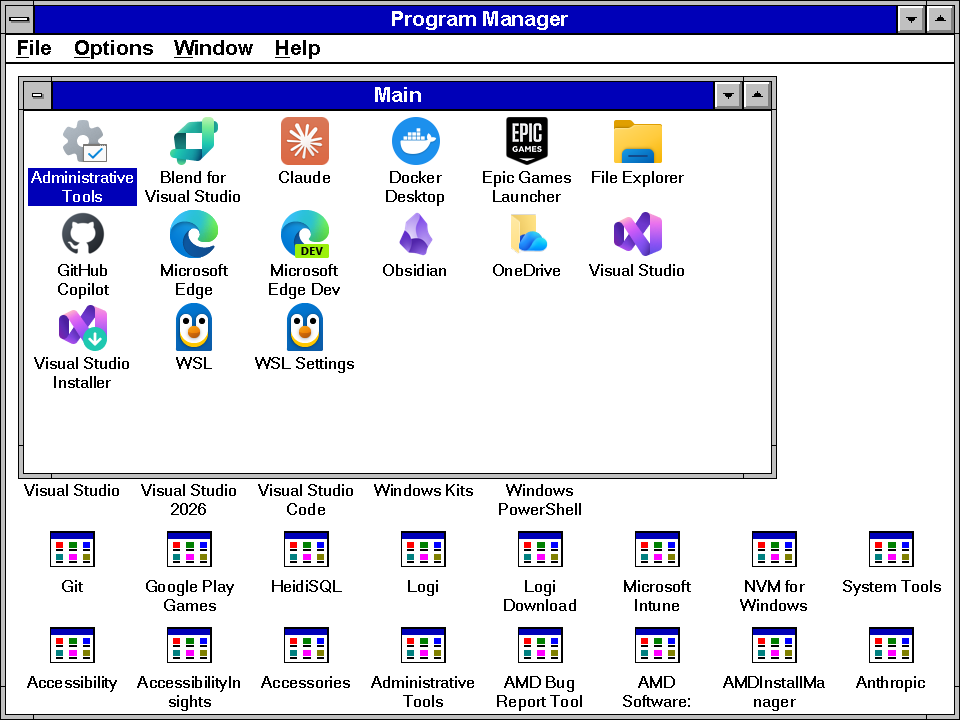Select the WSL Settings penguin icon
This screenshot has width=960, height=720.
point(305,327)
